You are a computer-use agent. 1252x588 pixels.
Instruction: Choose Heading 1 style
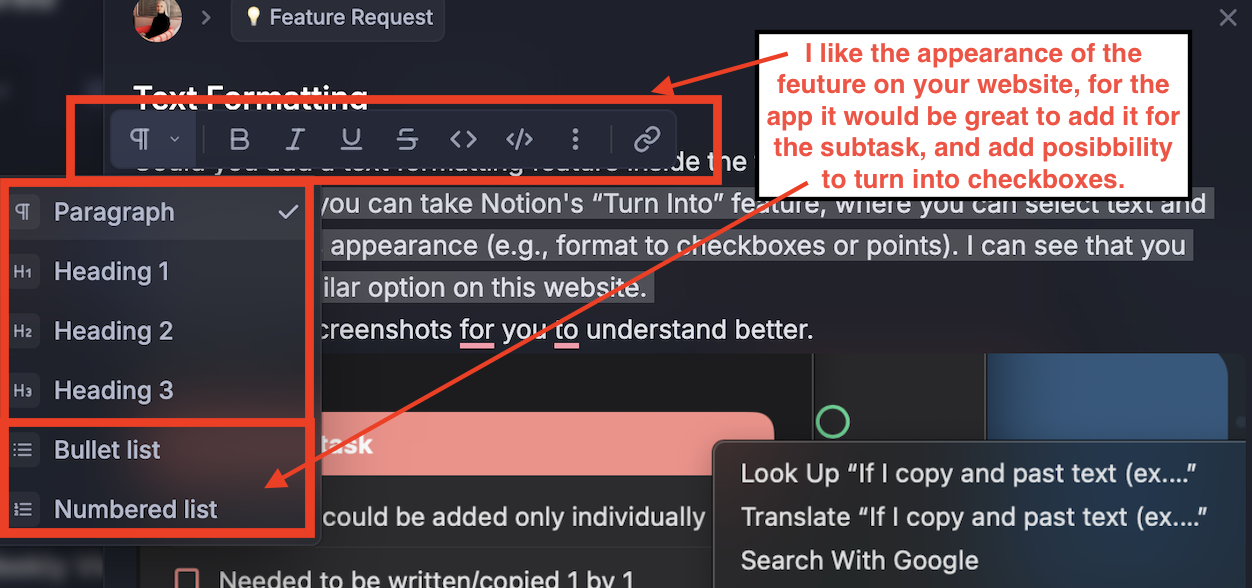pyautogui.click(x=155, y=271)
